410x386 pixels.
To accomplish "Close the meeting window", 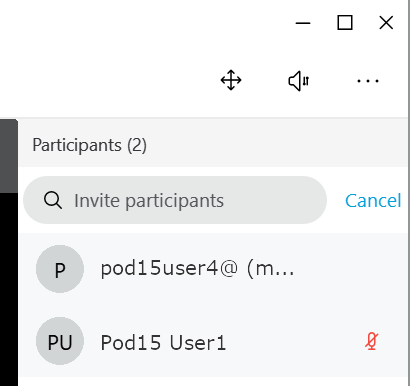I will [x=386, y=23].
